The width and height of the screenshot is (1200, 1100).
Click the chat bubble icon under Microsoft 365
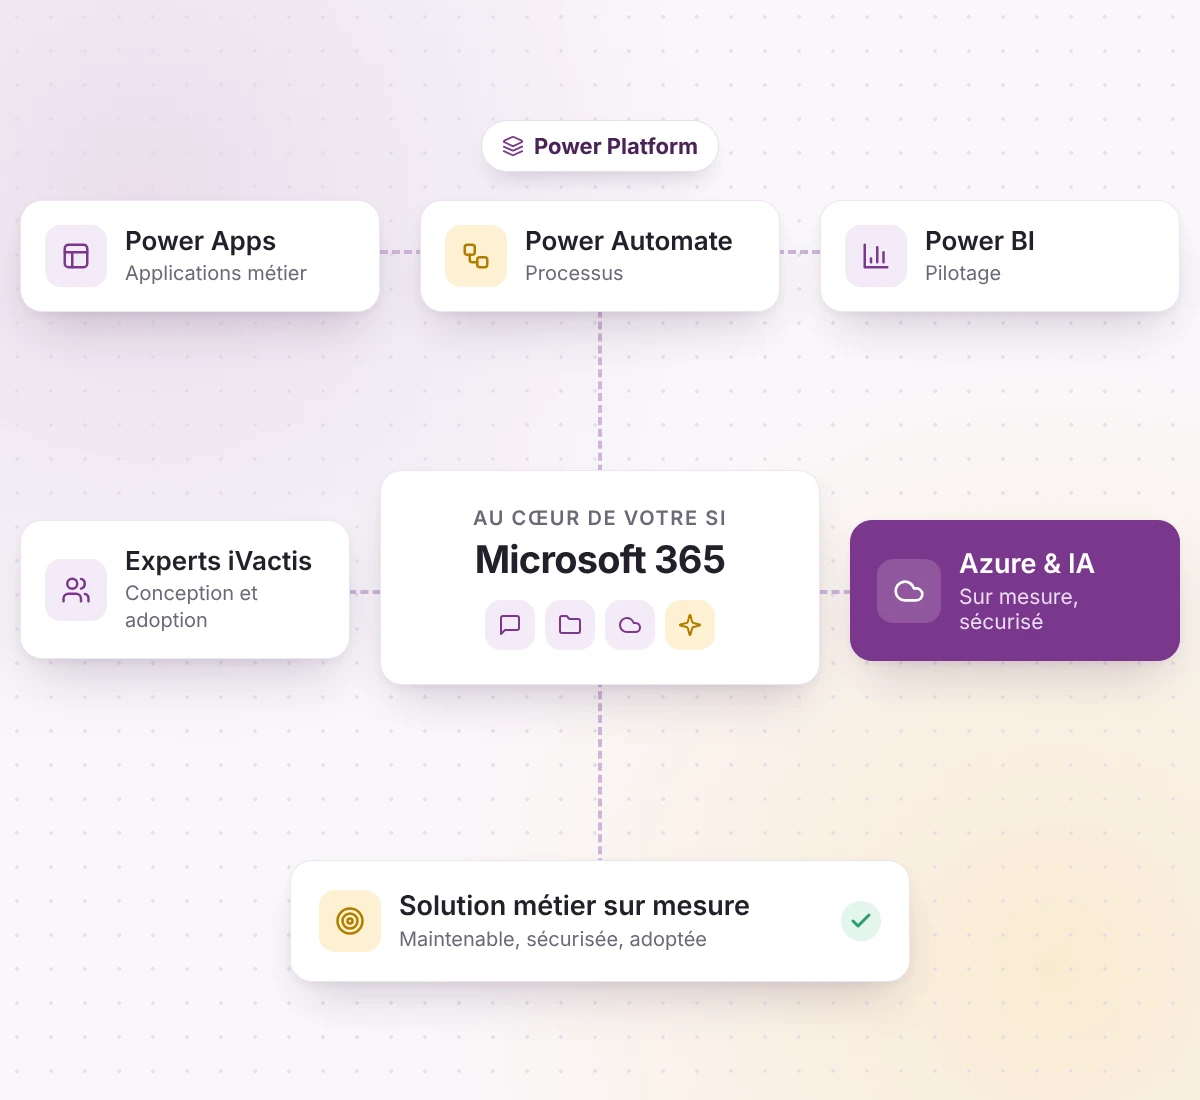pyautogui.click(x=510, y=625)
